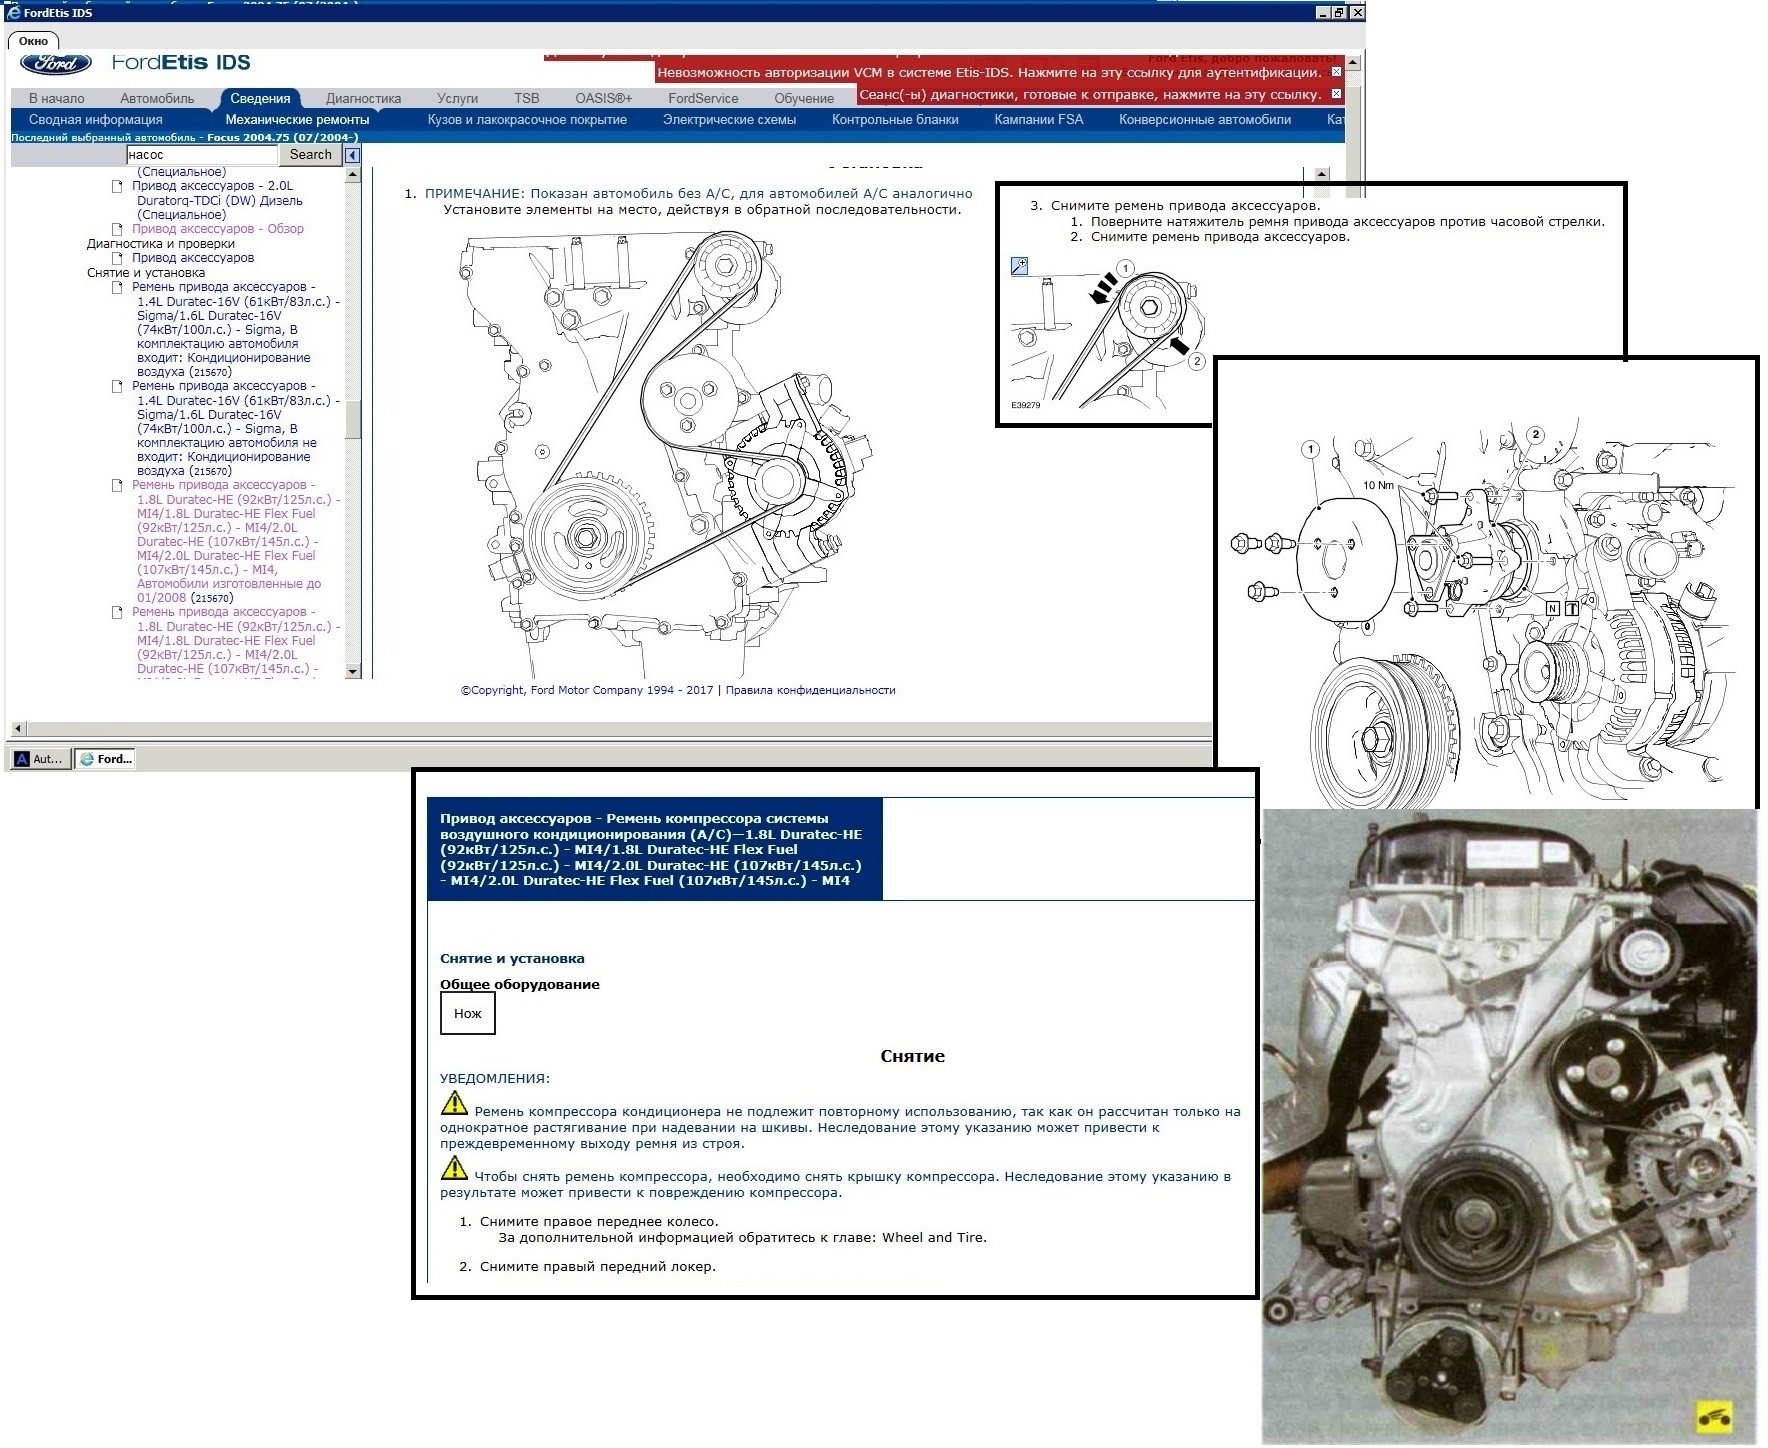Viewport: 1768px width, 1448px height.
Task: Open 'Конверсионные автомобили' section
Action: coord(1205,119)
